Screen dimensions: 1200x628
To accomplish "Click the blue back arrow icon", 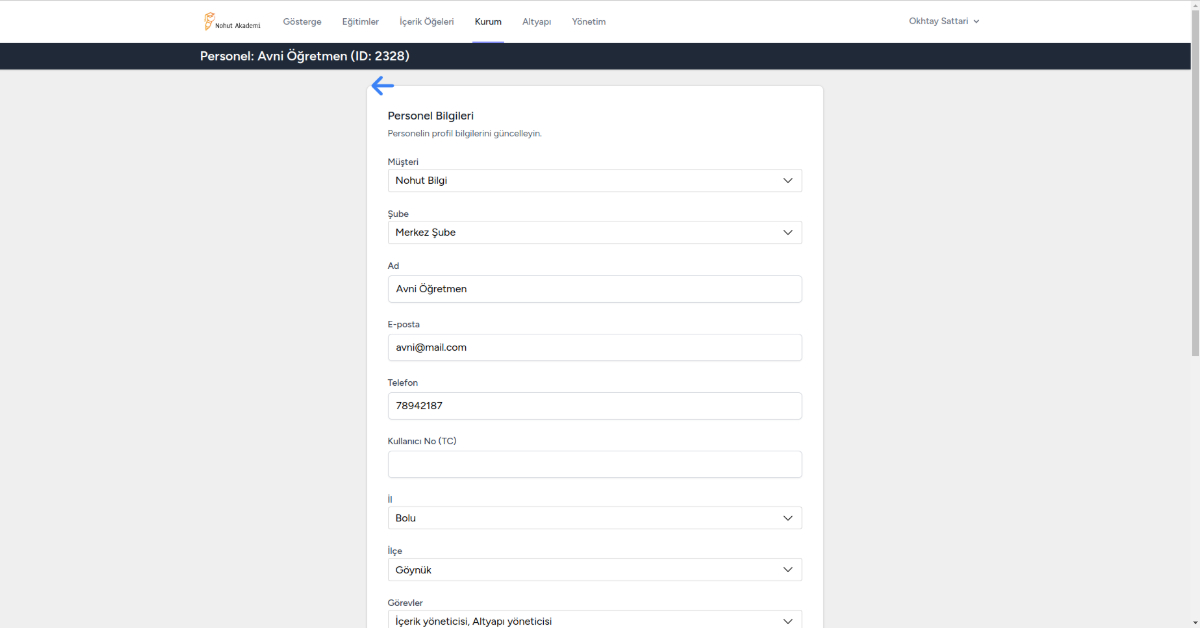I will coord(382,86).
